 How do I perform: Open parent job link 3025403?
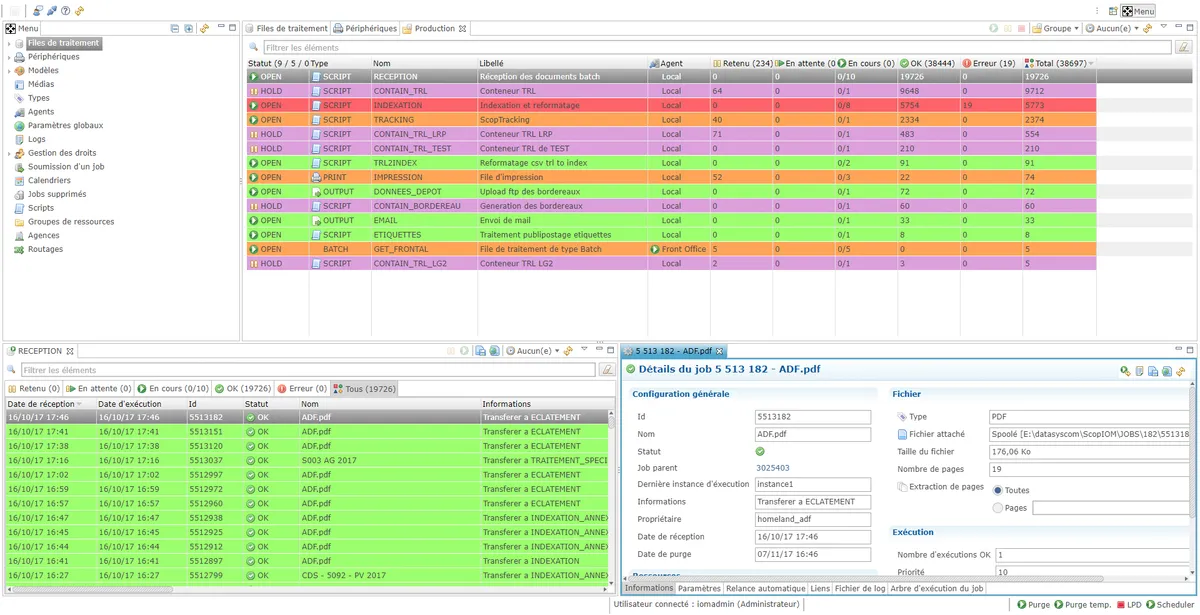pos(772,467)
